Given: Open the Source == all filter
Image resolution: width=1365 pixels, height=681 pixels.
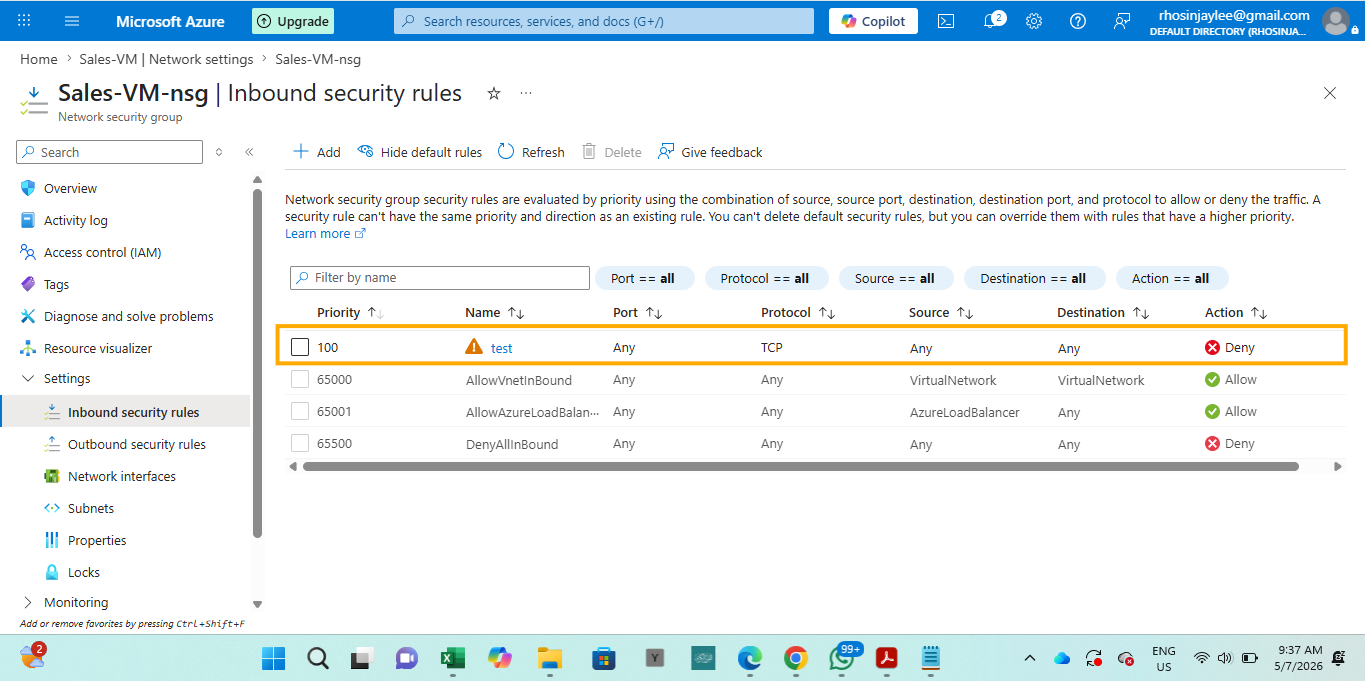Looking at the screenshot, I should [x=895, y=278].
